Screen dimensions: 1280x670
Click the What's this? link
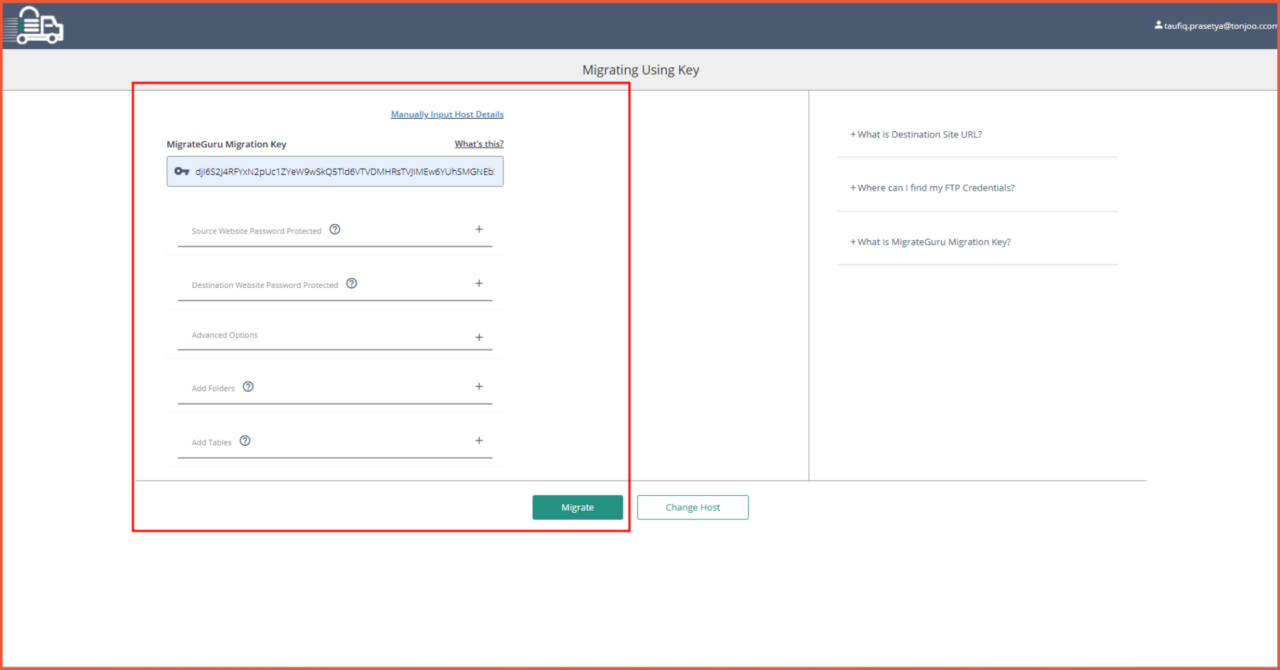click(x=479, y=144)
